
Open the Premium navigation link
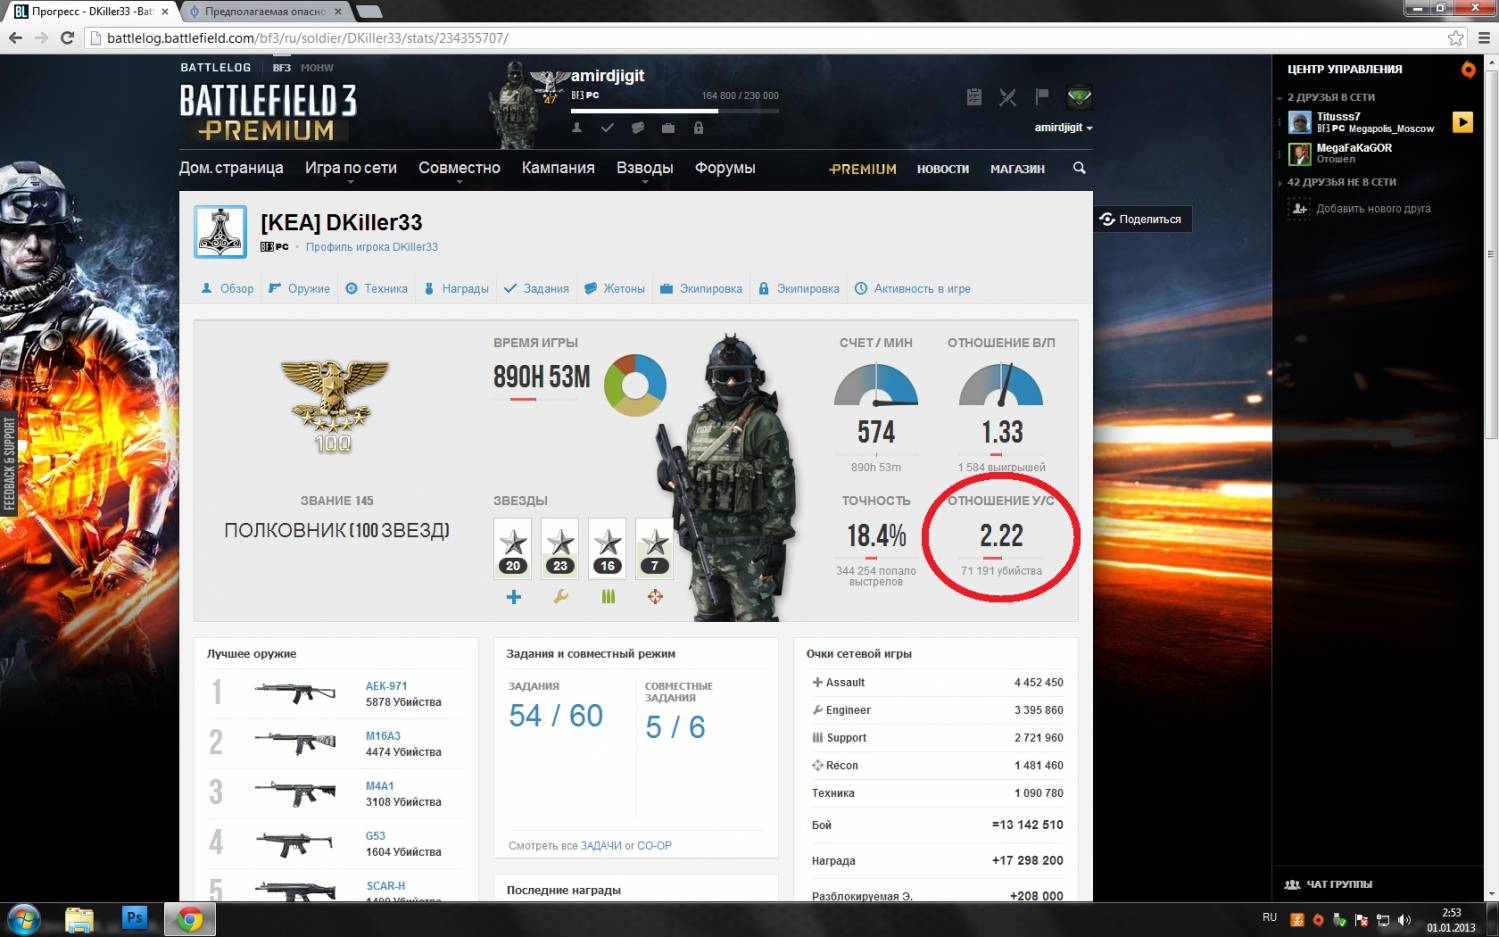click(x=863, y=169)
